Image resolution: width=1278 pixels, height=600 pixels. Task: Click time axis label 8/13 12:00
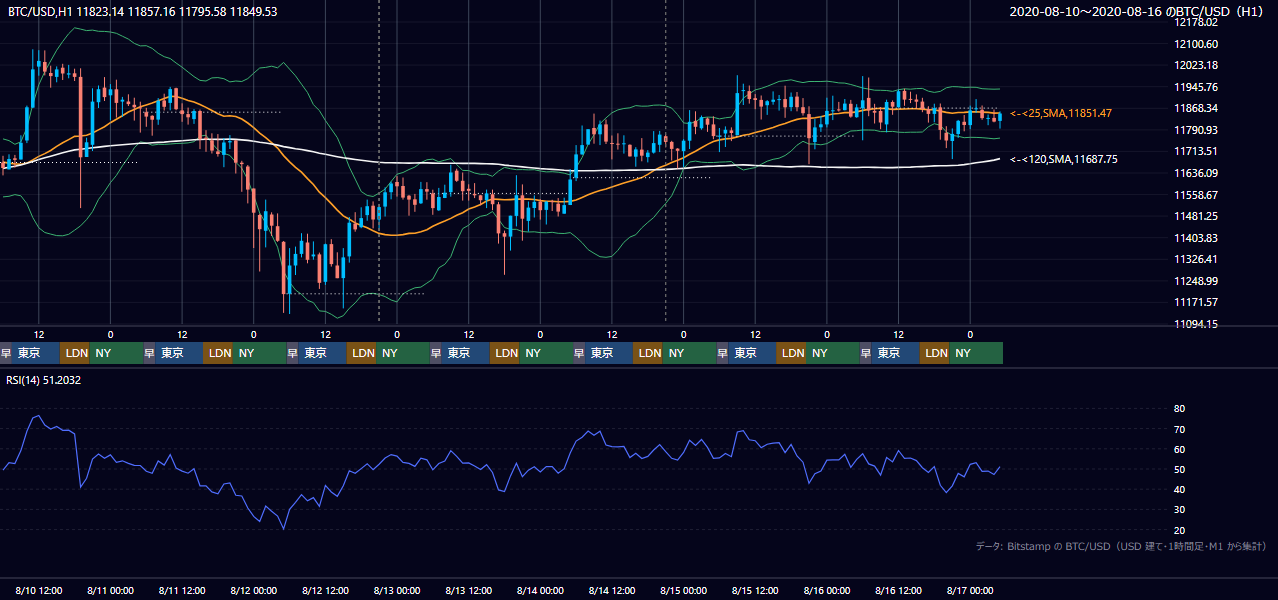[x=469, y=590]
